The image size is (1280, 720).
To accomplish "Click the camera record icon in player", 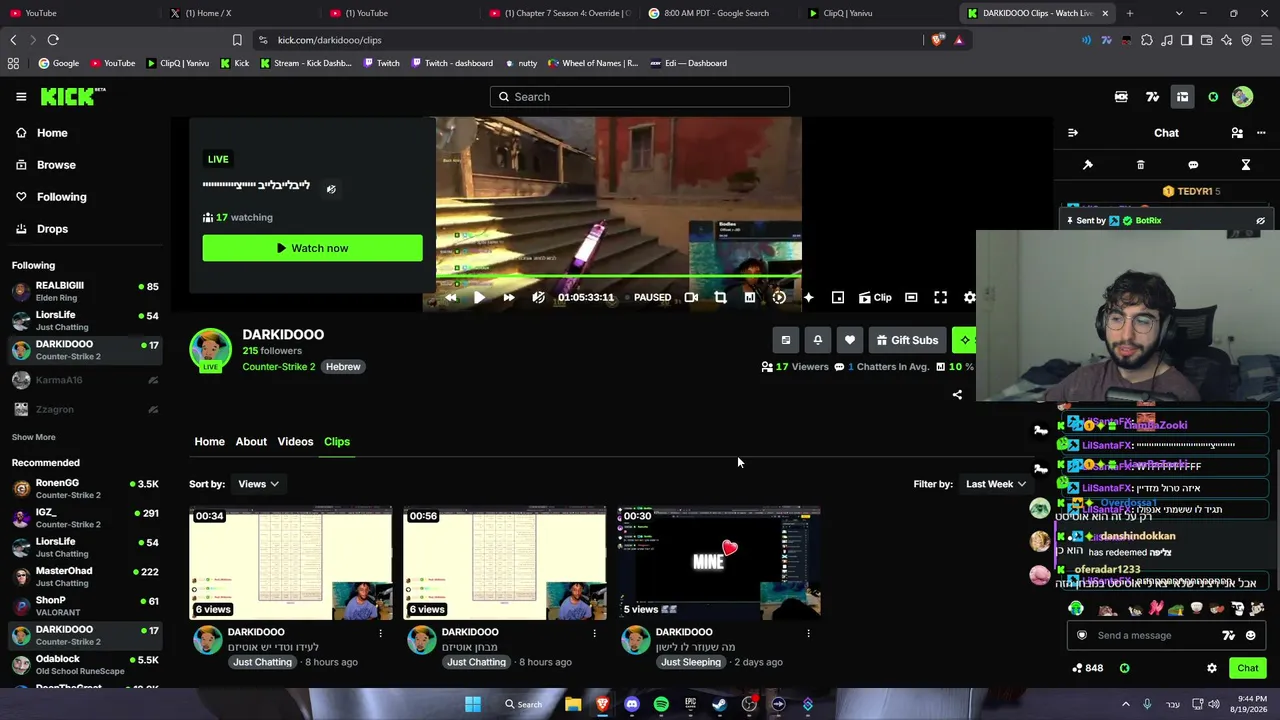I will 691,297.
